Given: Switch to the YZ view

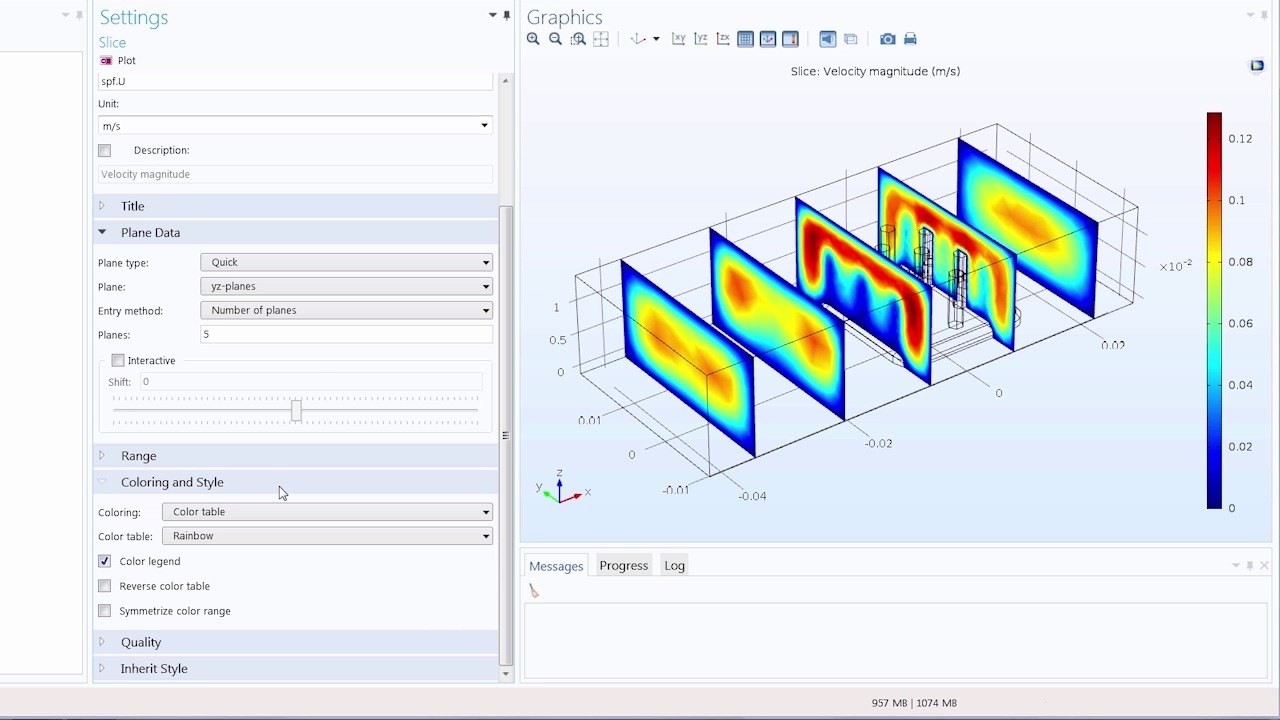Looking at the screenshot, I should click(x=701, y=39).
